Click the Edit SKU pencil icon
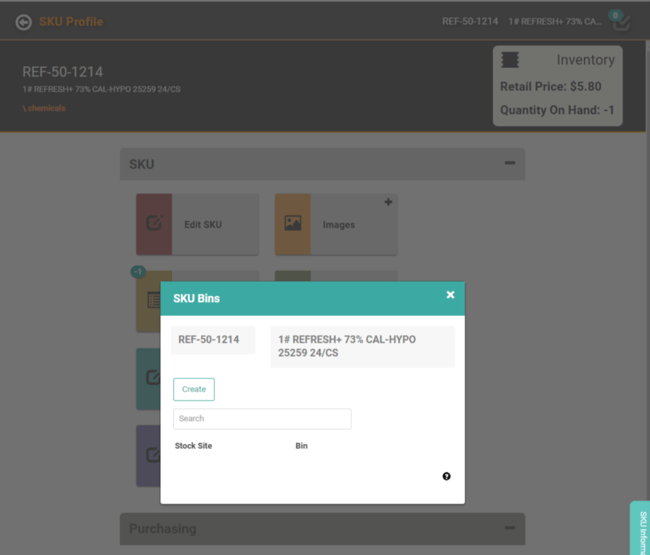This screenshot has width=650, height=555. pyautogui.click(x=154, y=224)
